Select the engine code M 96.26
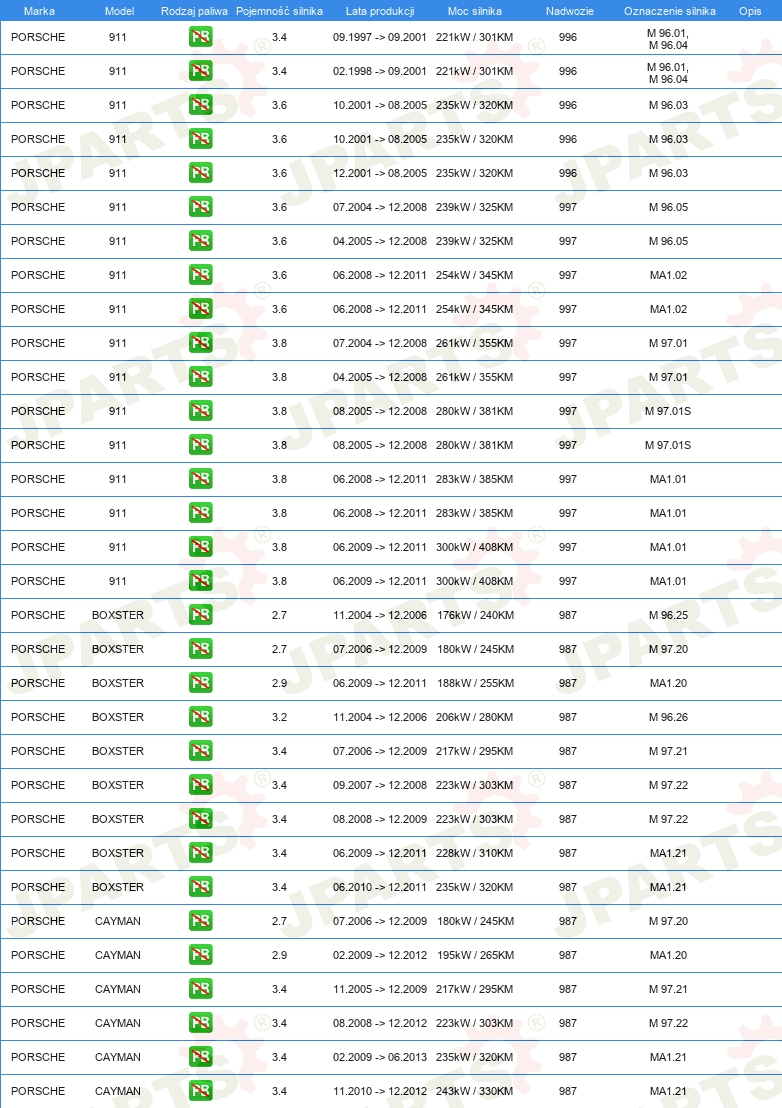 [x=668, y=717]
